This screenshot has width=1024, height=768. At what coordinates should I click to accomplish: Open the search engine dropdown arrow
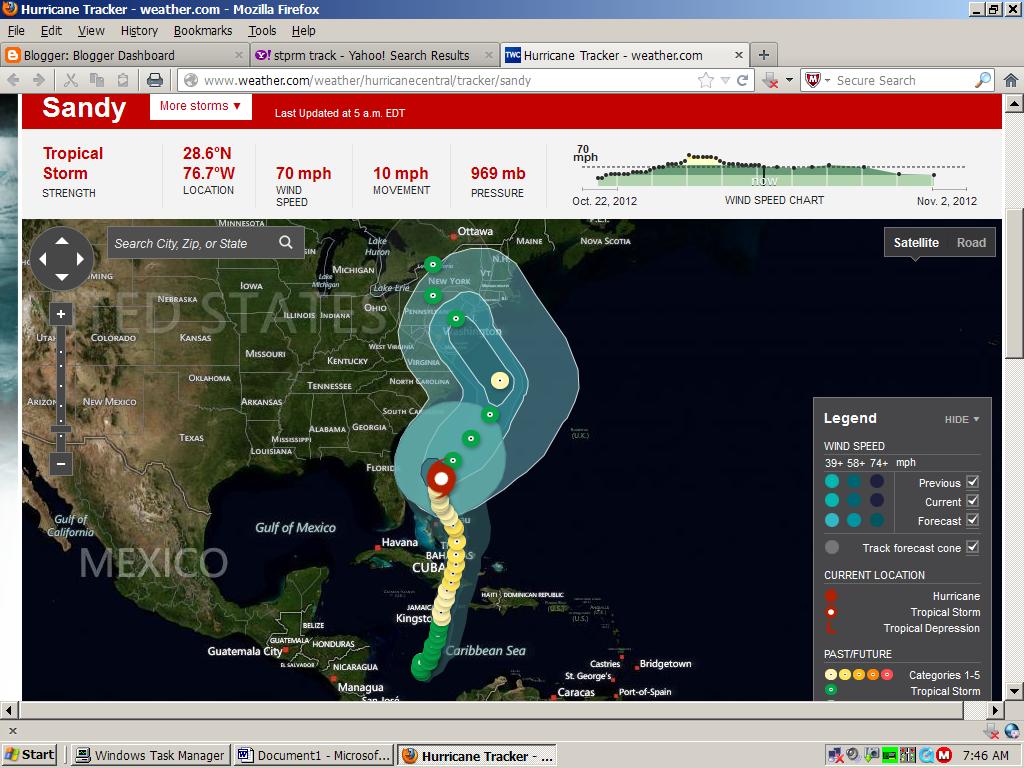coord(827,80)
